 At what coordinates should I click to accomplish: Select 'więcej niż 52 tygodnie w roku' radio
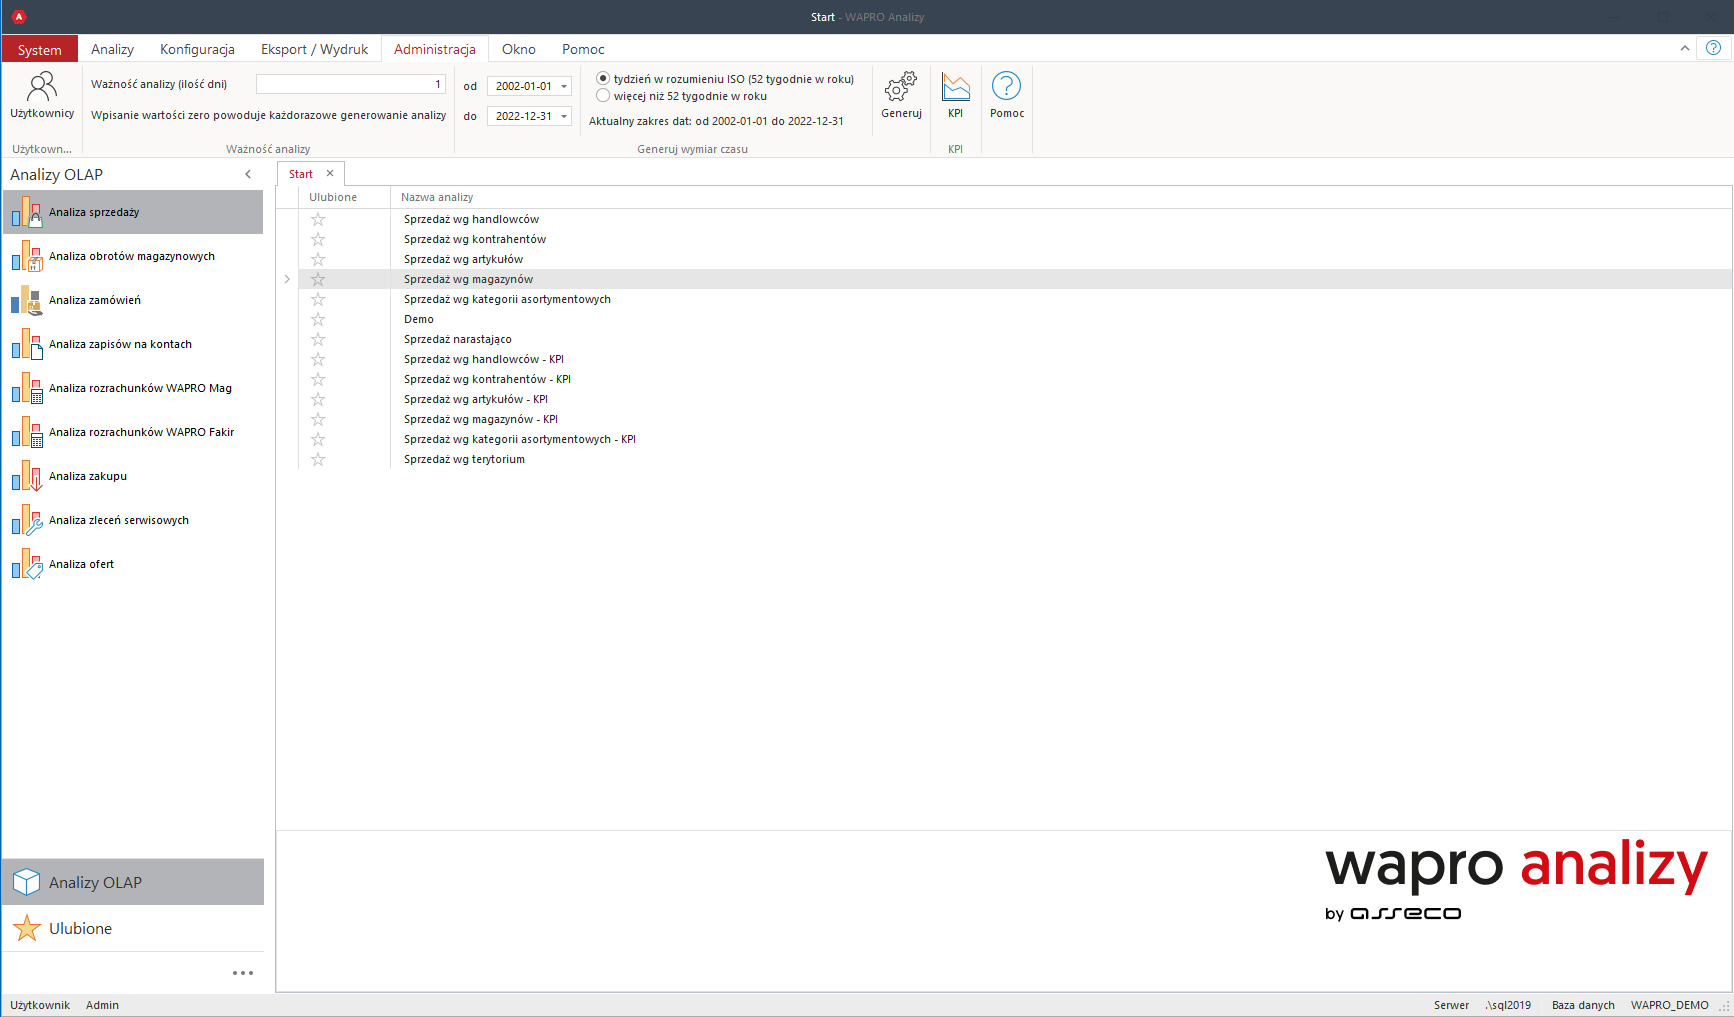pyautogui.click(x=603, y=96)
